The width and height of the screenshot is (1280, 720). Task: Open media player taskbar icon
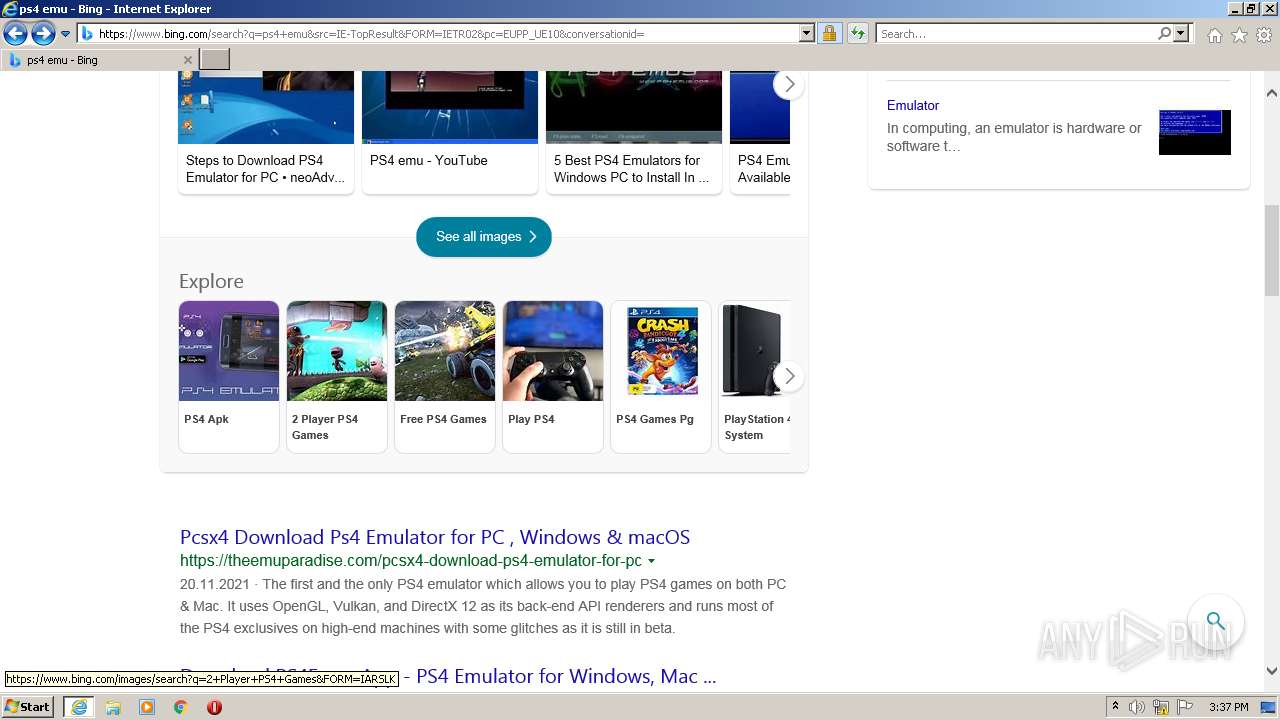point(147,707)
